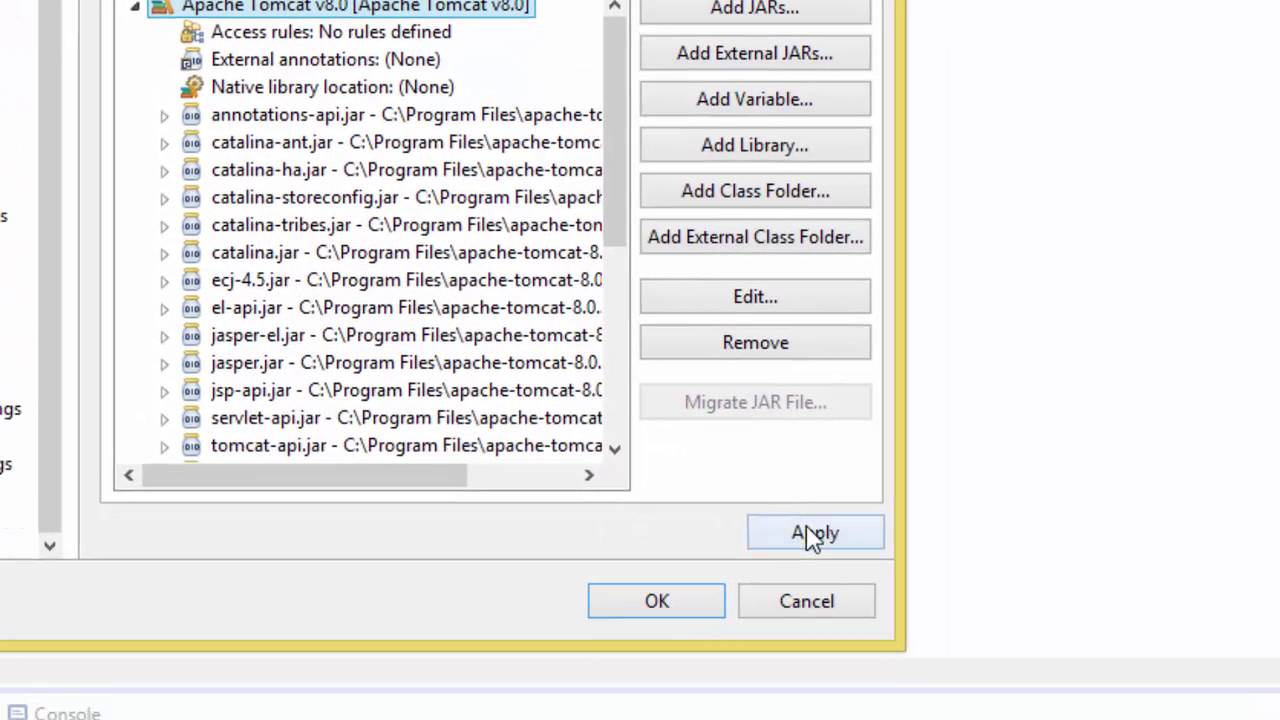The width and height of the screenshot is (1280, 720).
Task: Collapse the Apache Tomcat v8.0 library node
Action: pos(135,6)
